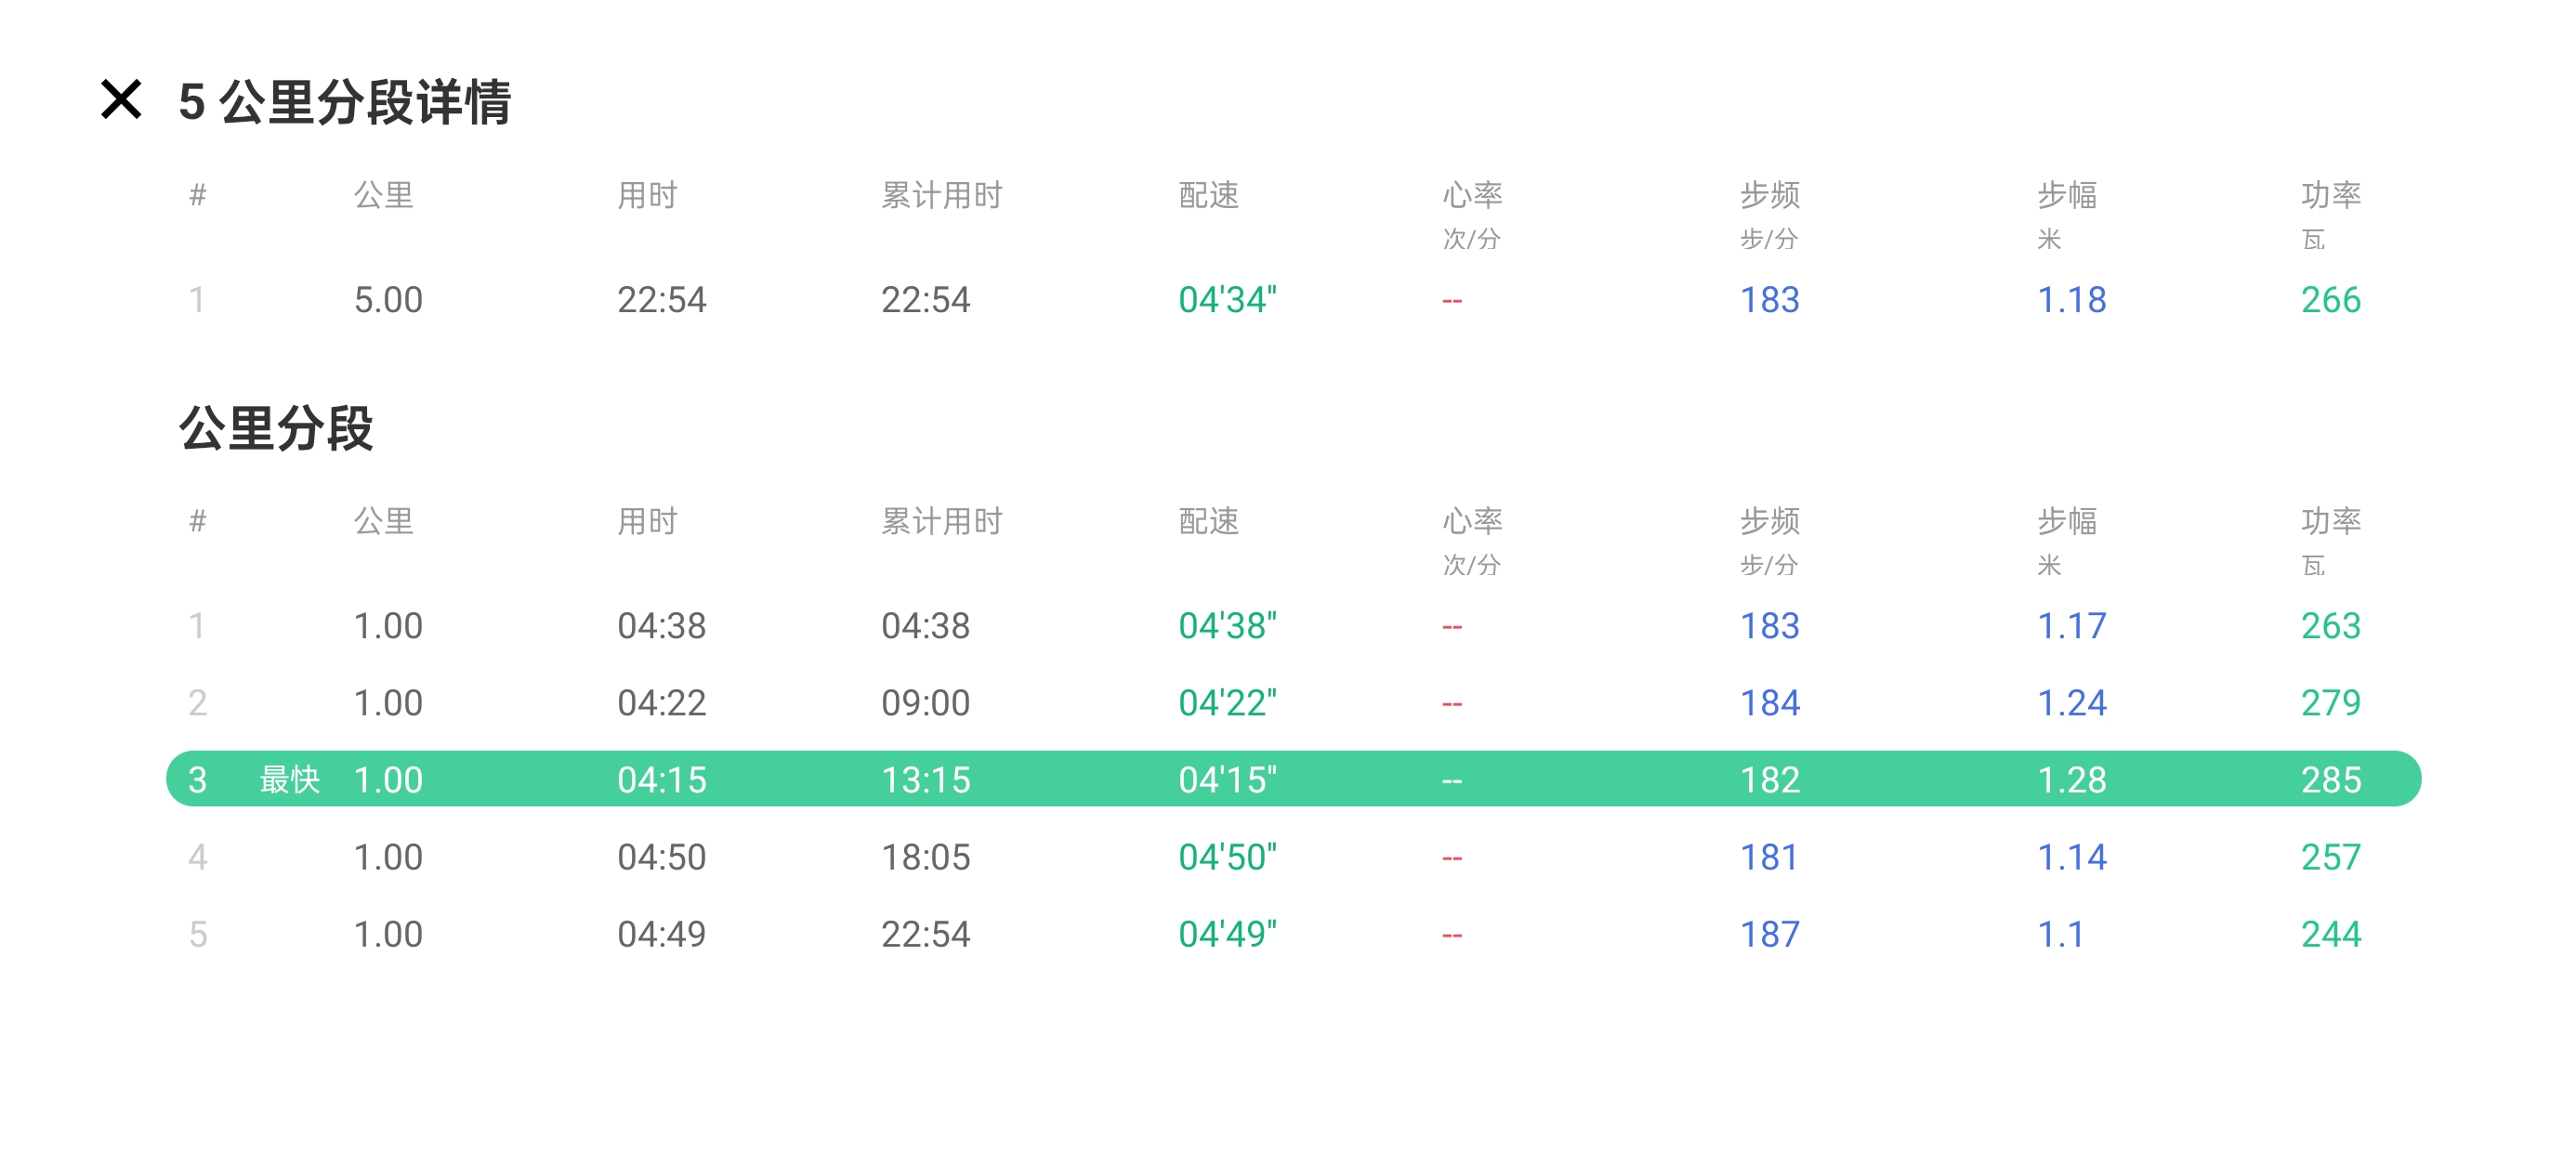
Task: Click the 配速 column header in splits table
Action: pyautogui.click(x=1208, y=521)
